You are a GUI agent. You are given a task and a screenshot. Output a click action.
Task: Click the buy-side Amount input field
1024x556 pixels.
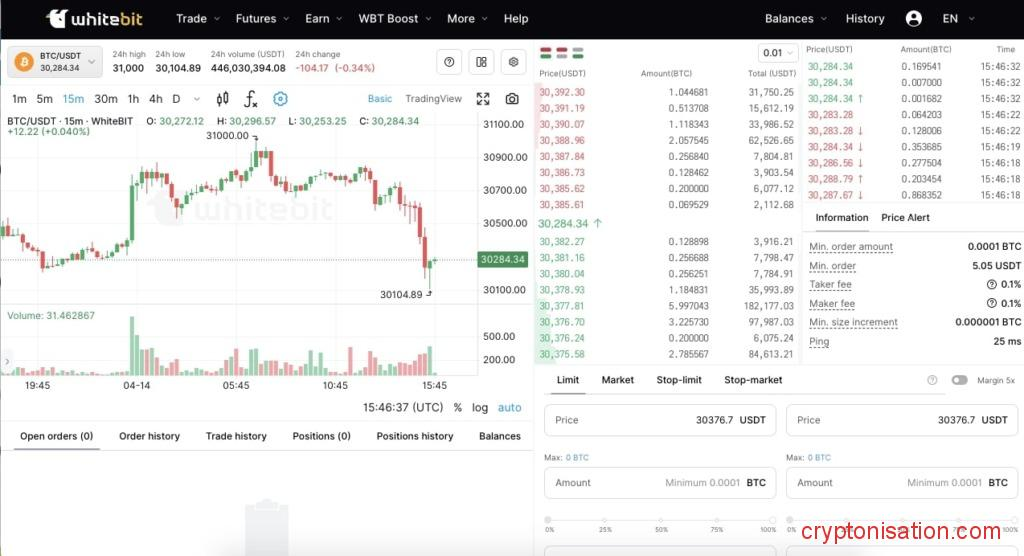click(x=660, y=483)
